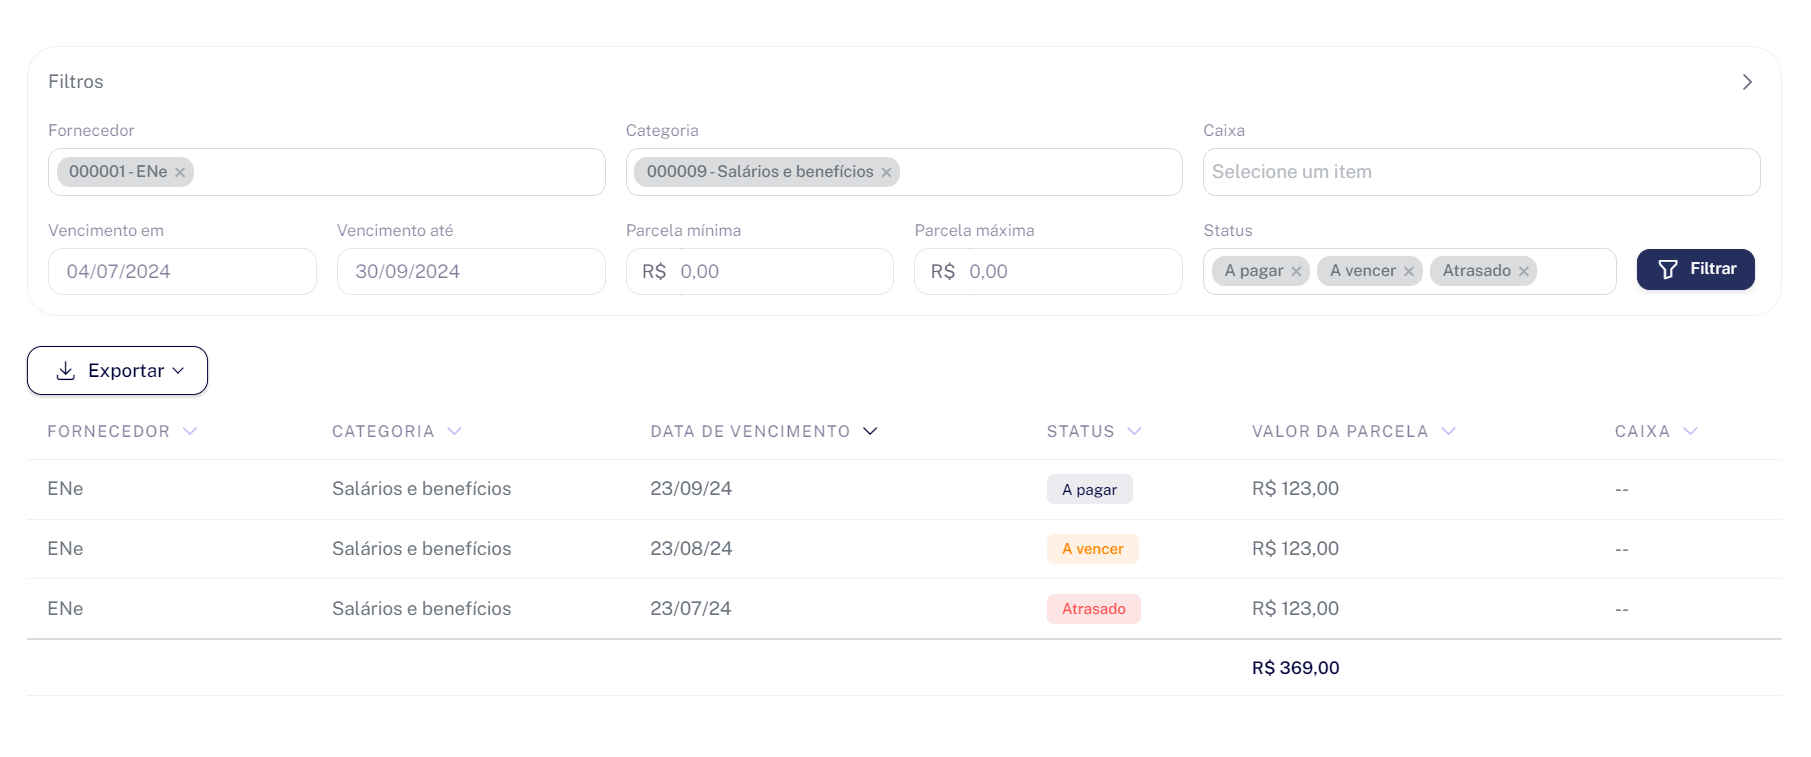
Task: Remove the A vencer status chip
Action: (x=1409, y=272)
